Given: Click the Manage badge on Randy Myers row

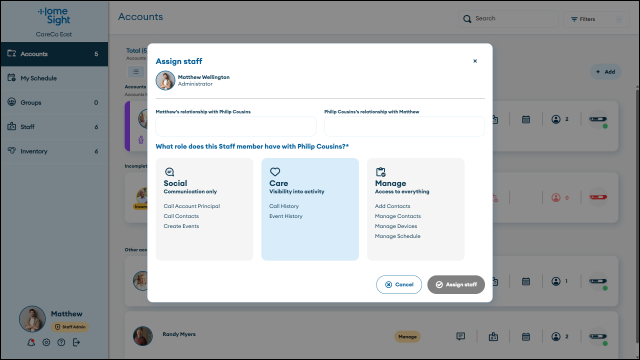Looking at the screenshot, I should [x=407, y=337].
